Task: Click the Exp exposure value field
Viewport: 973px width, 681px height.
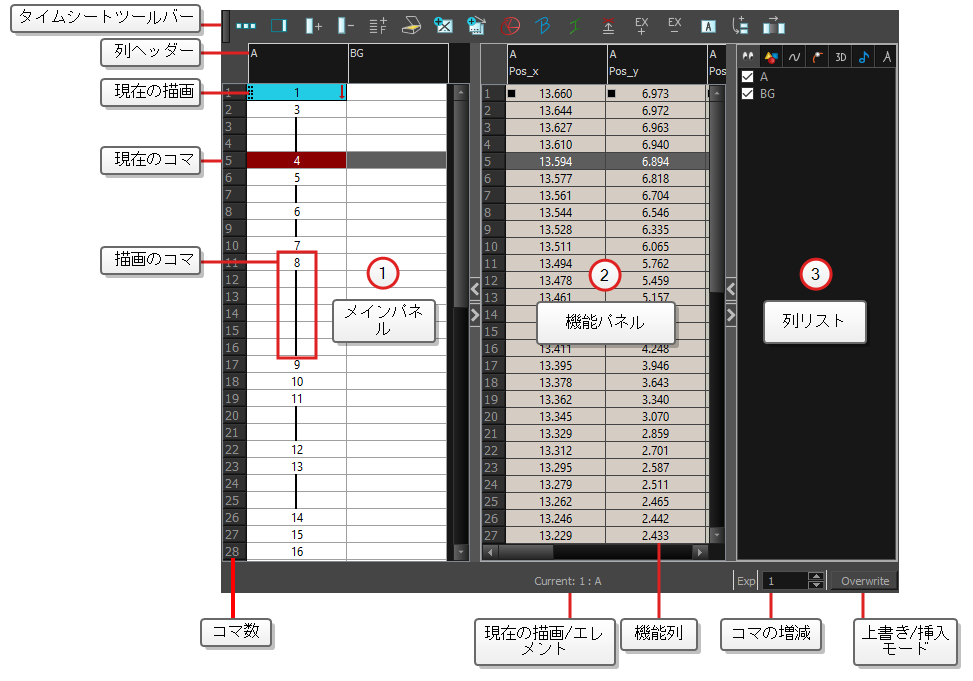Action: pyautogui.click(x=786, y=581)
